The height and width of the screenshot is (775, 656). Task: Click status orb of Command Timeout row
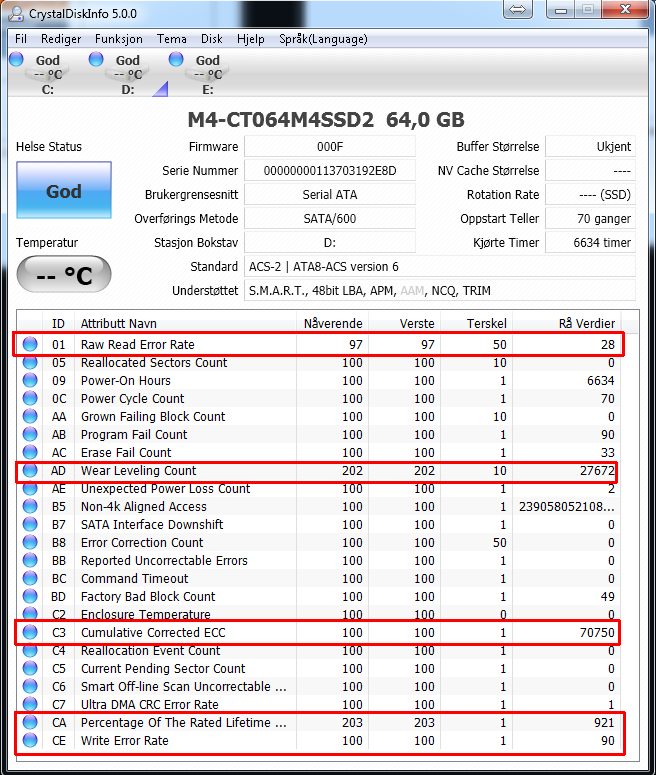30,578
